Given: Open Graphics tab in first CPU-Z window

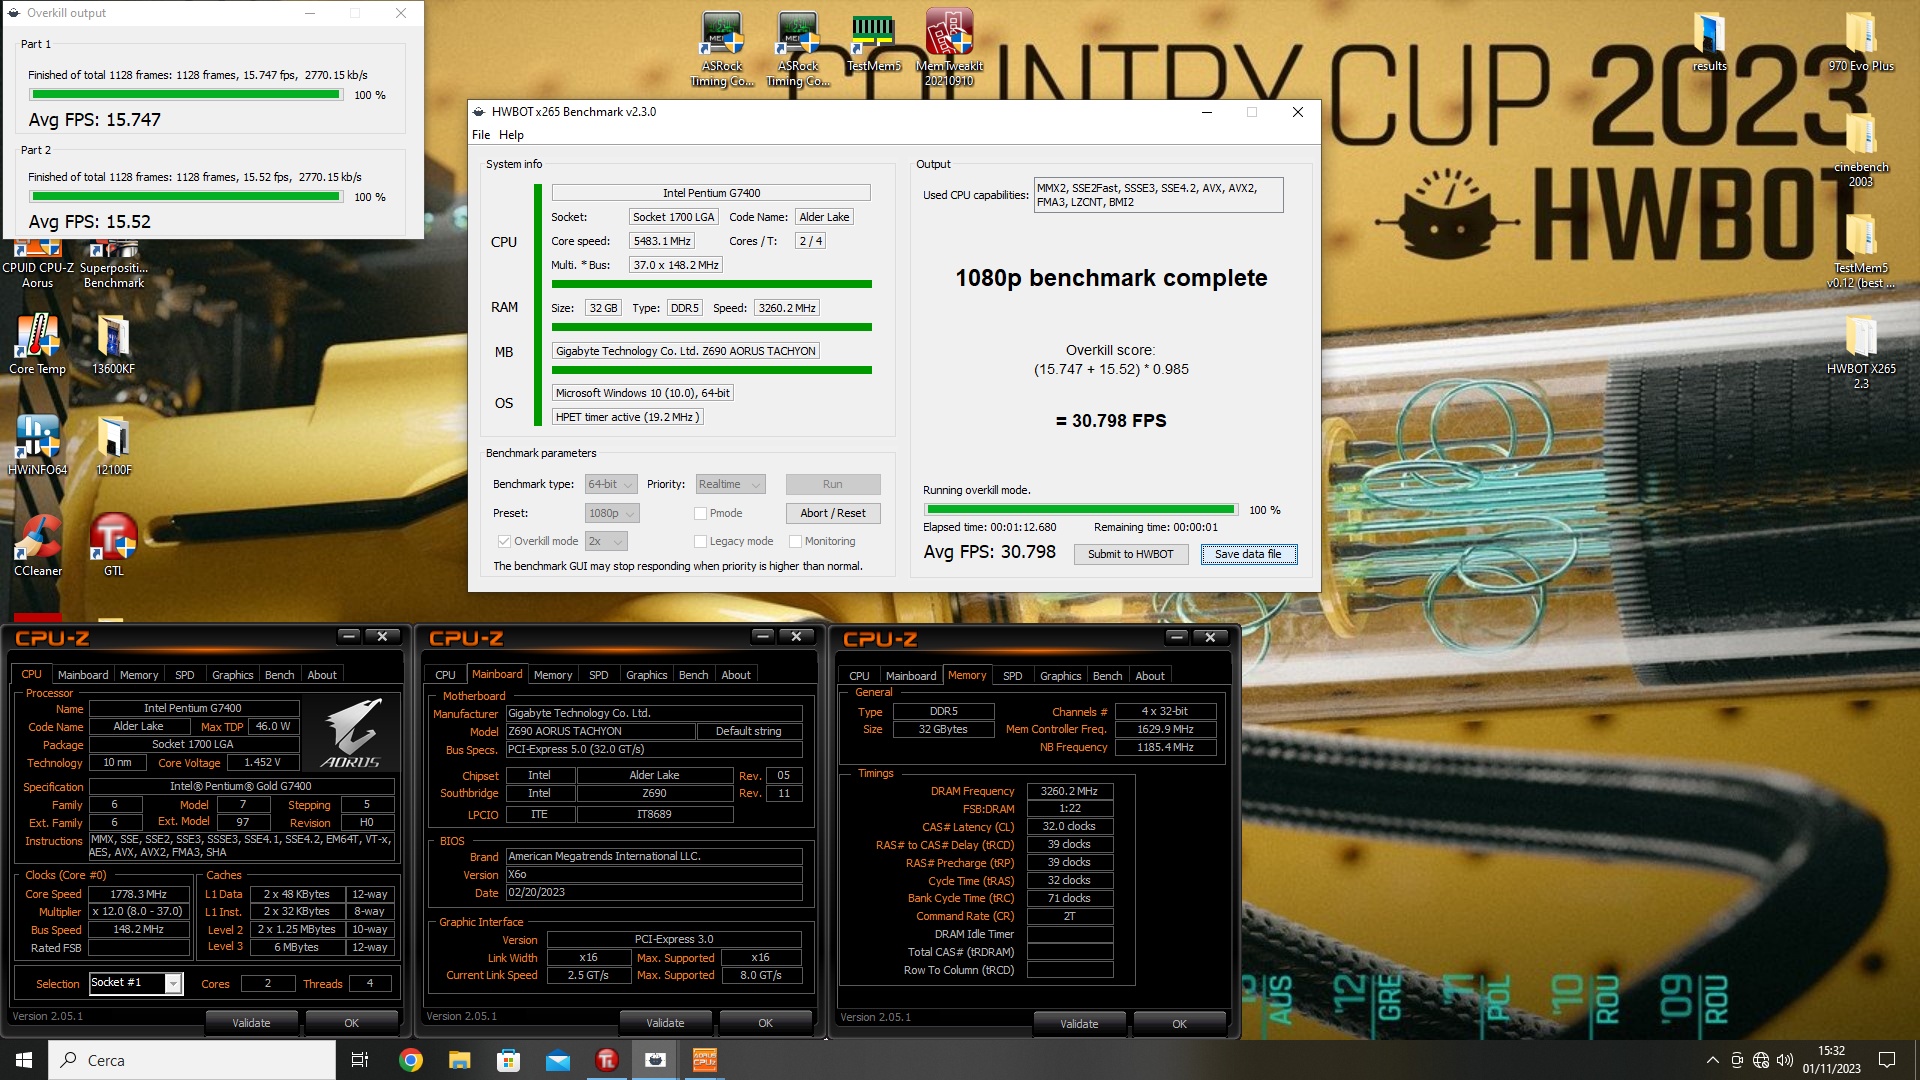Looking at the screenshot, I should point(232,675).
